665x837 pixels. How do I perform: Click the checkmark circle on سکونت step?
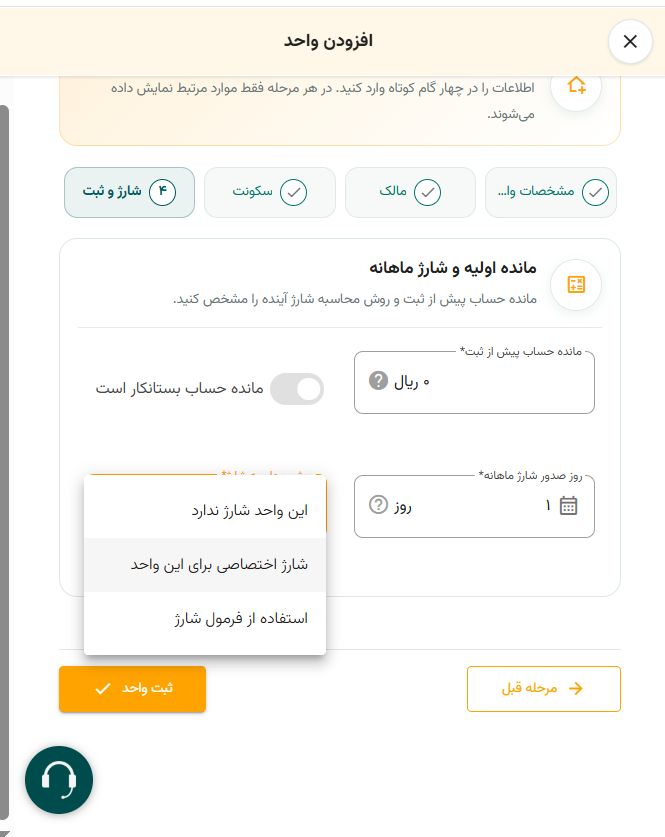(x=294, y=192)
